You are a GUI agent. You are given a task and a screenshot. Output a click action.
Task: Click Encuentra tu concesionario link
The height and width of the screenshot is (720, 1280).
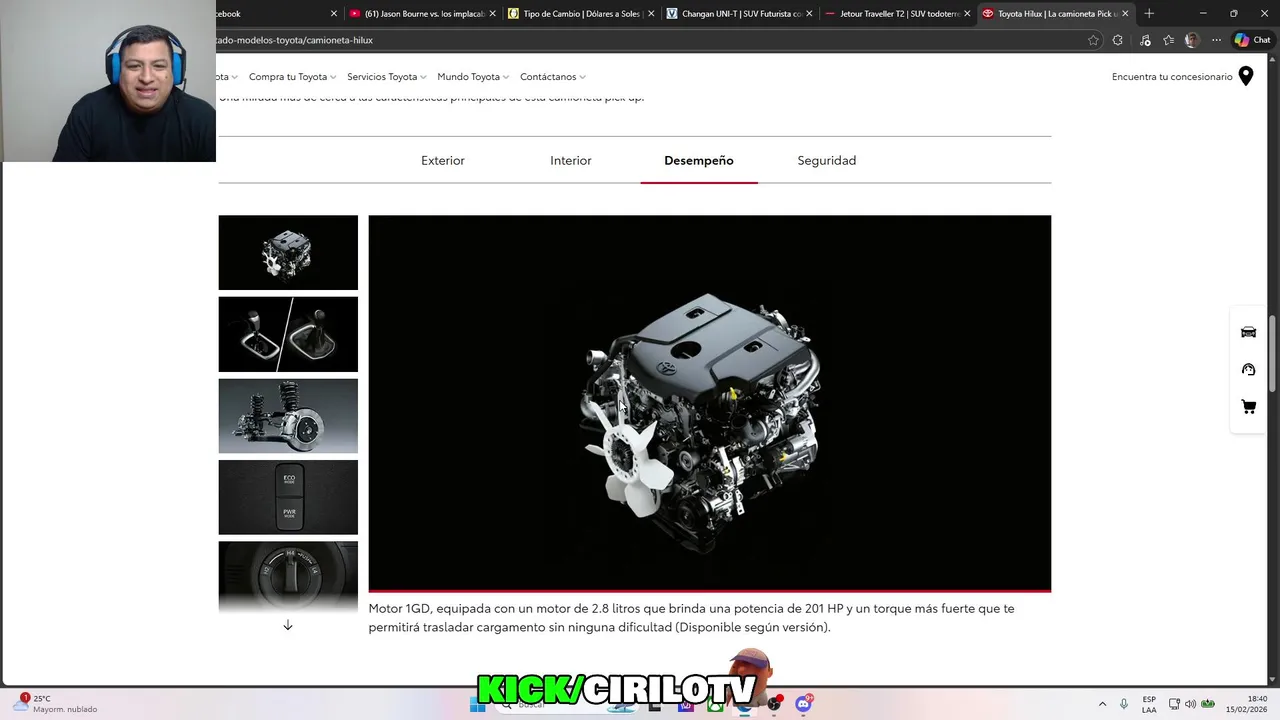1172,77
